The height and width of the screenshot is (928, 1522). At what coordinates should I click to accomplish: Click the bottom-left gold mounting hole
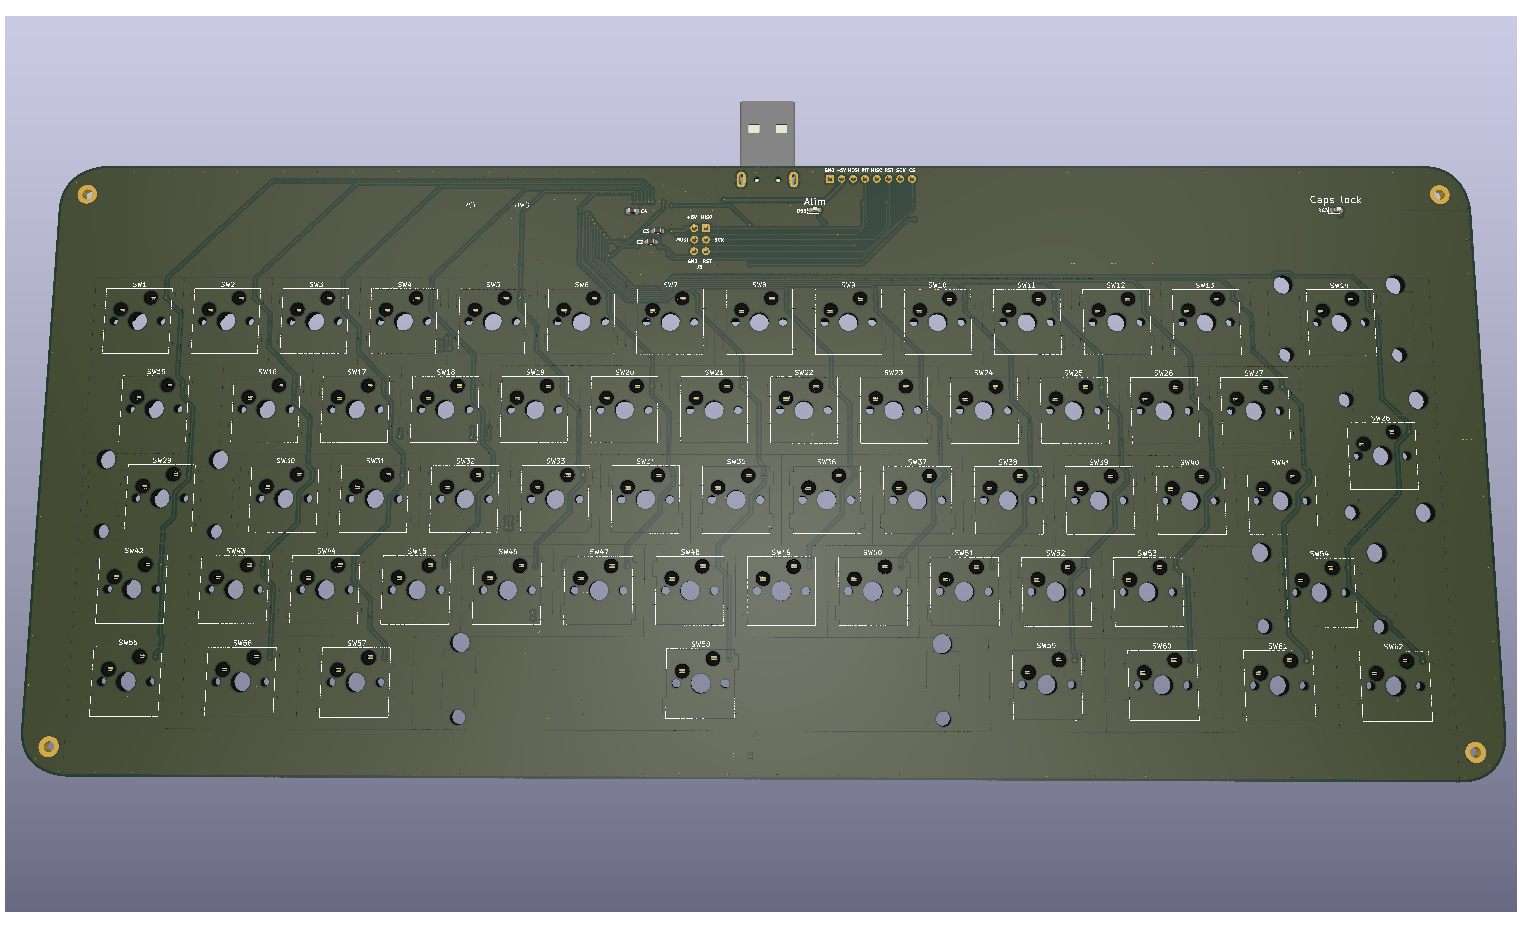[x=48, y=746]
